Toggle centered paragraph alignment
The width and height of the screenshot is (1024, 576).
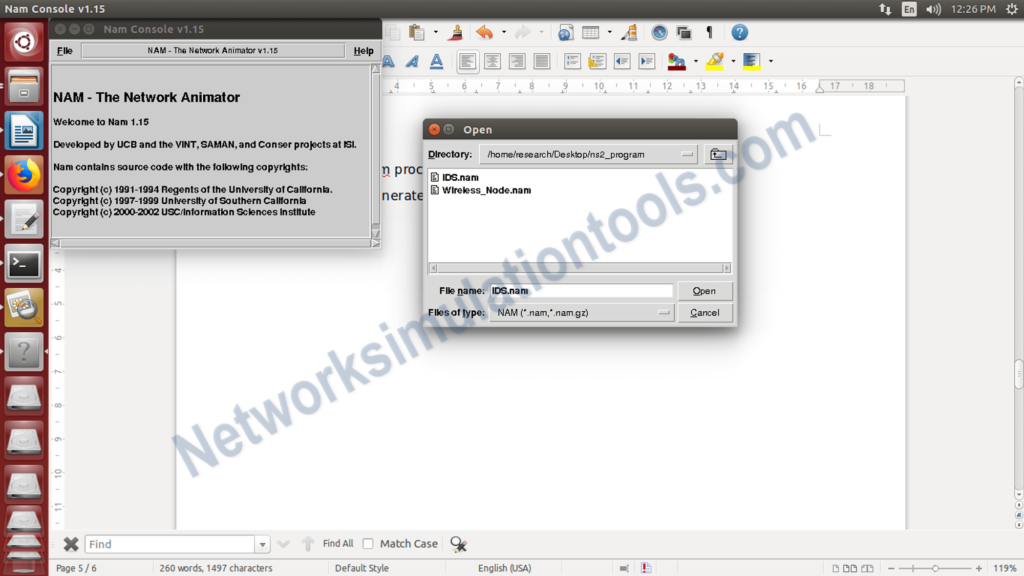pyautogui.click(x=492, y=61)
